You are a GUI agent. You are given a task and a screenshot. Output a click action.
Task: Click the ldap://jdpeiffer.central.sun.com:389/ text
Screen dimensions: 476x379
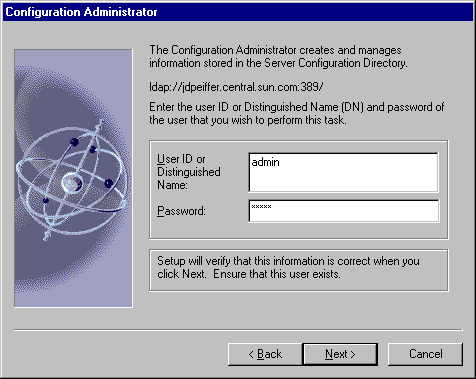click(x=236, y=87)
